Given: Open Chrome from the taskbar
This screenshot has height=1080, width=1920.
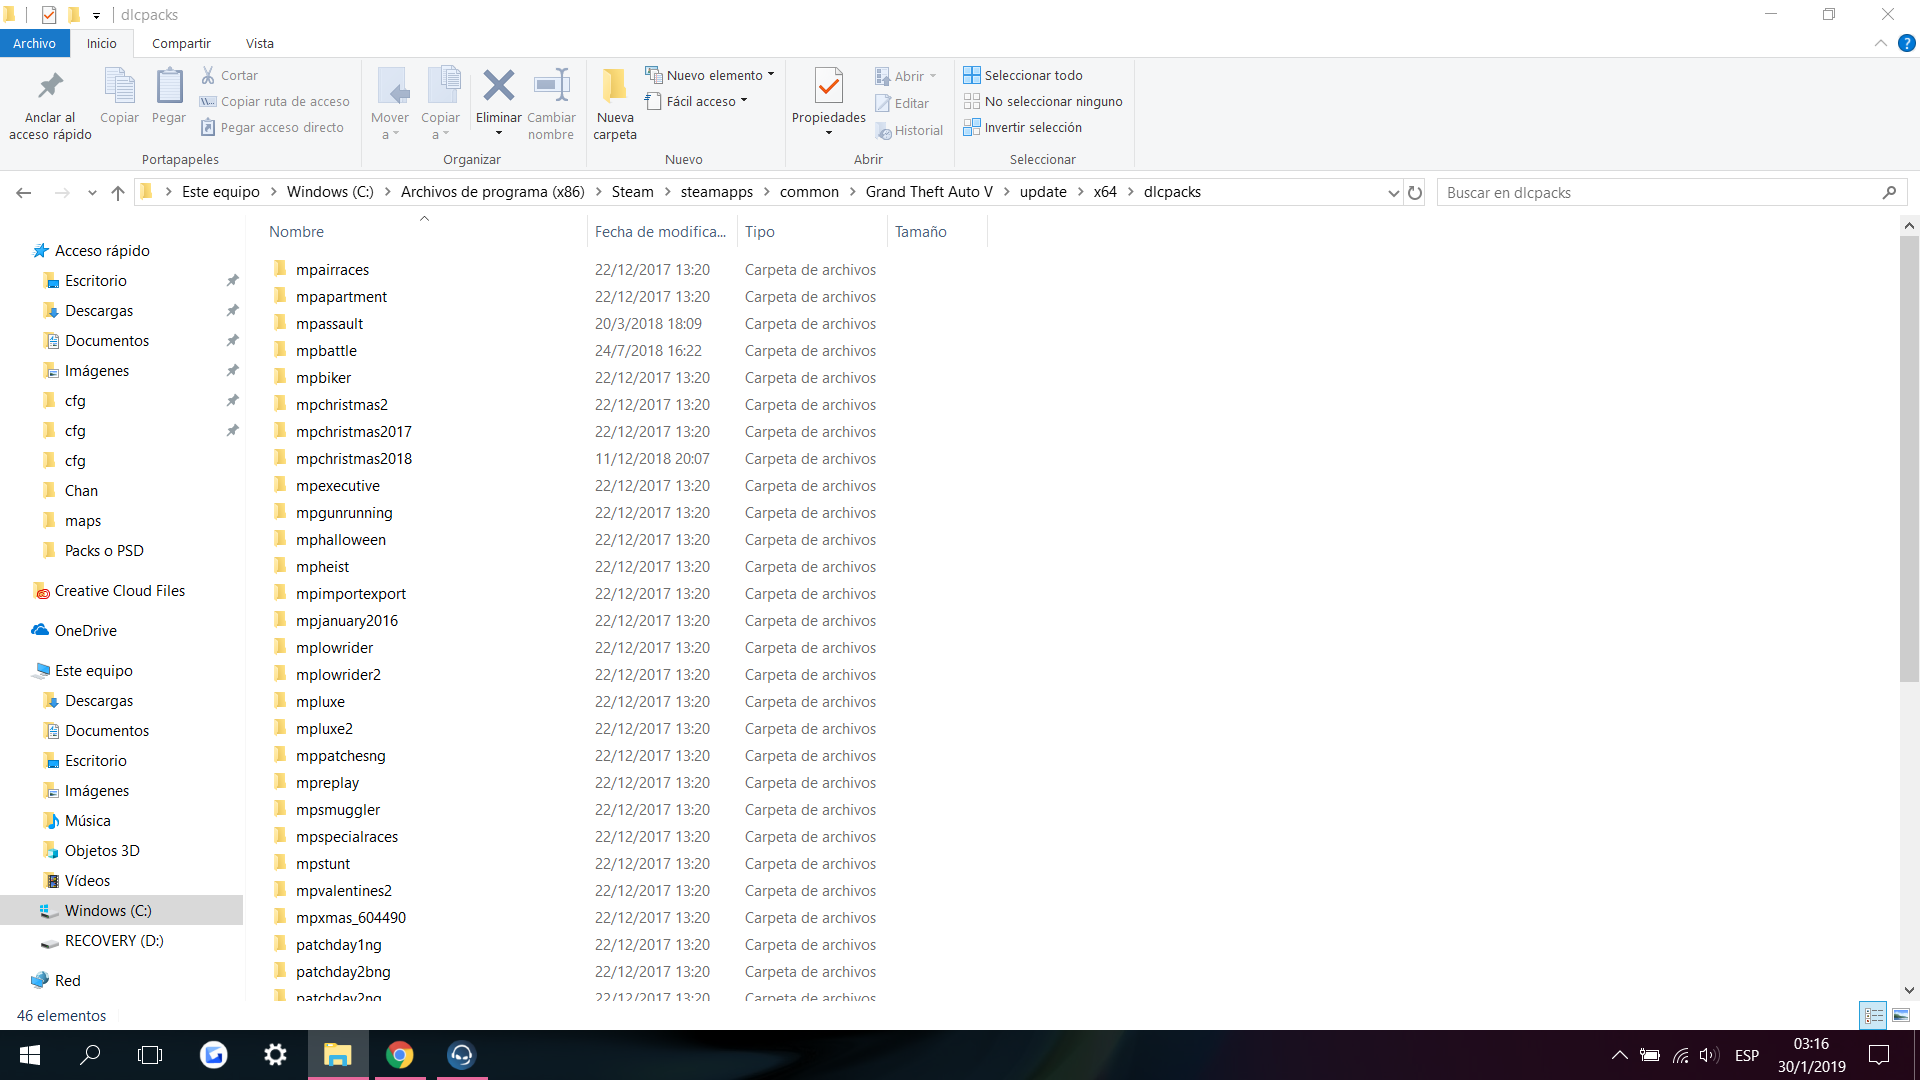Looking at the screenshot, I should click(400, 1055).
